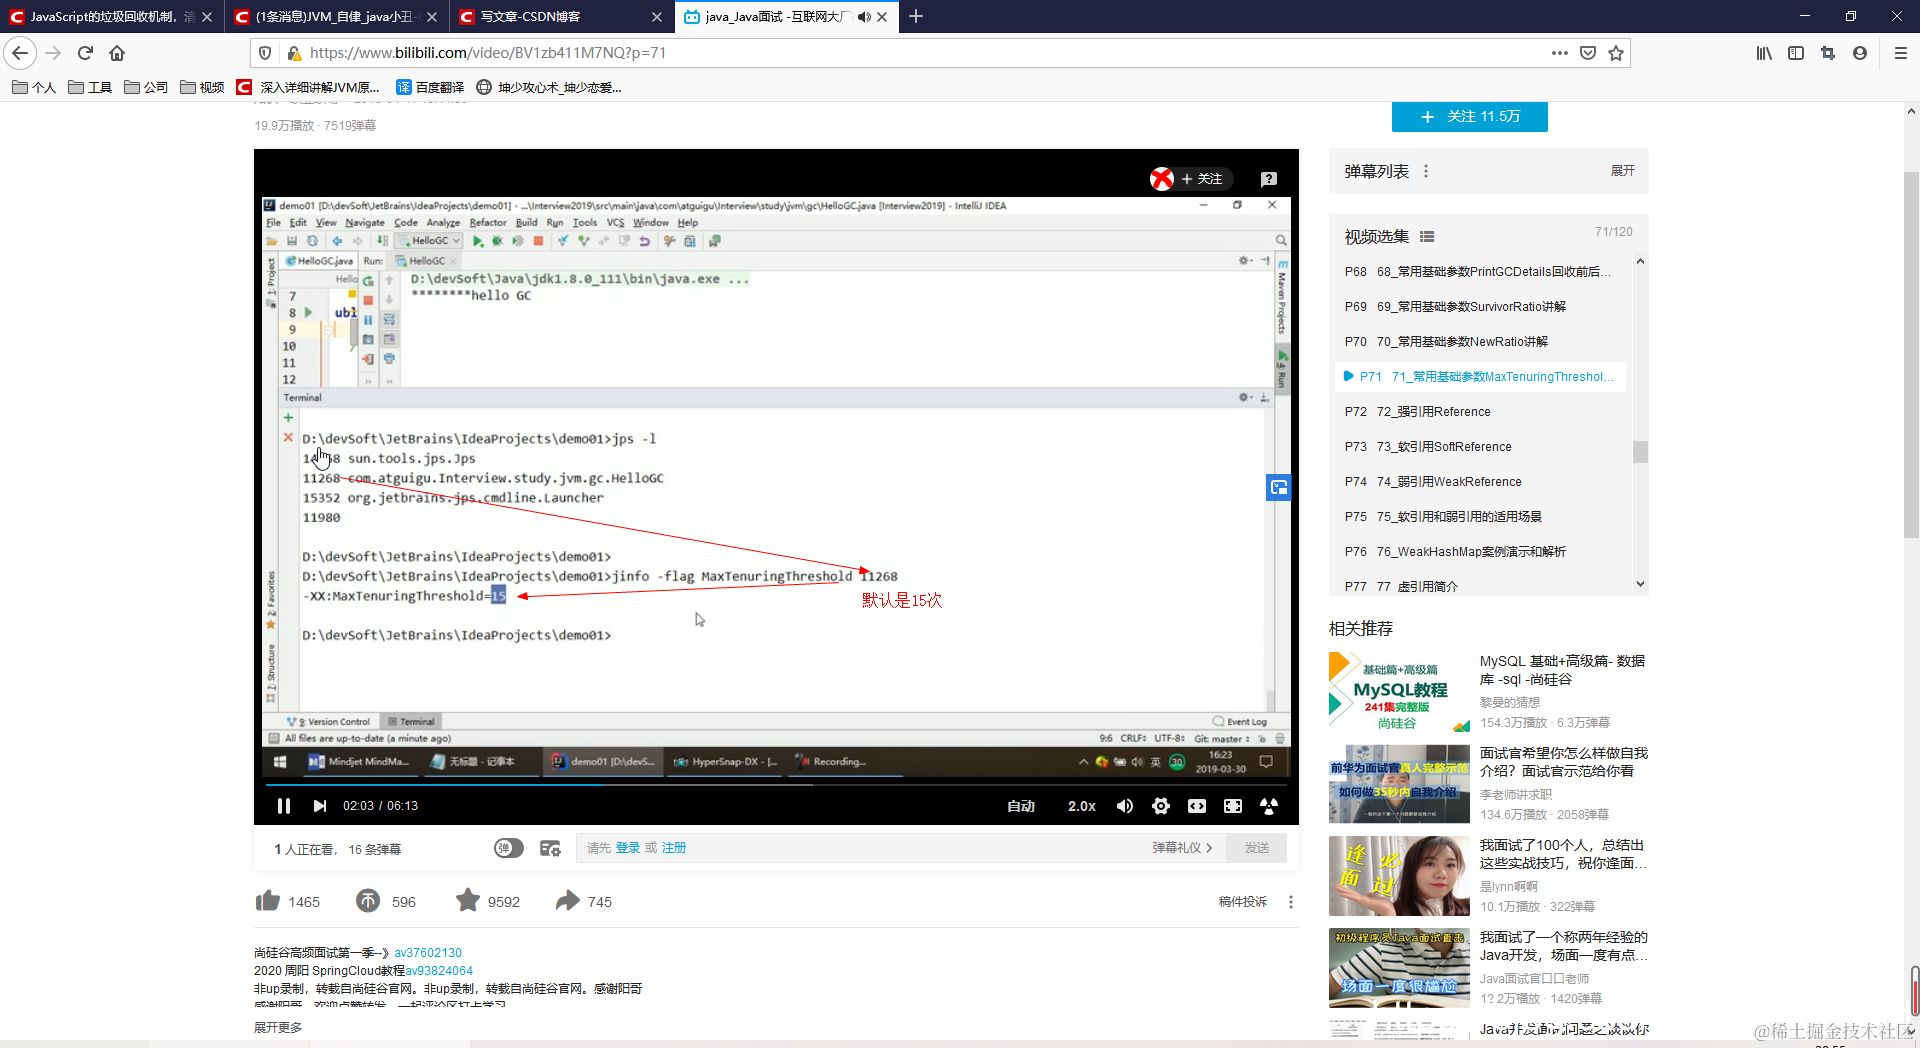Screen dimensions: 1920x1048
Task: Open 百度翻译 bookmark
Action: click(430, 87)
